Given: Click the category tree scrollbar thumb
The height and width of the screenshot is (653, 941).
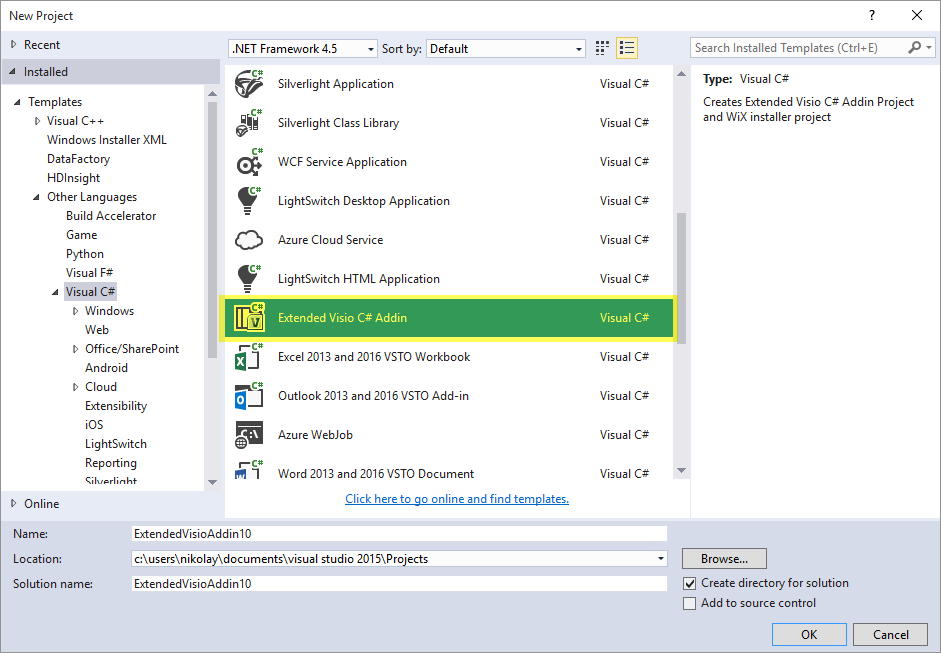Looking at the screenshot, I should [212, 230].
